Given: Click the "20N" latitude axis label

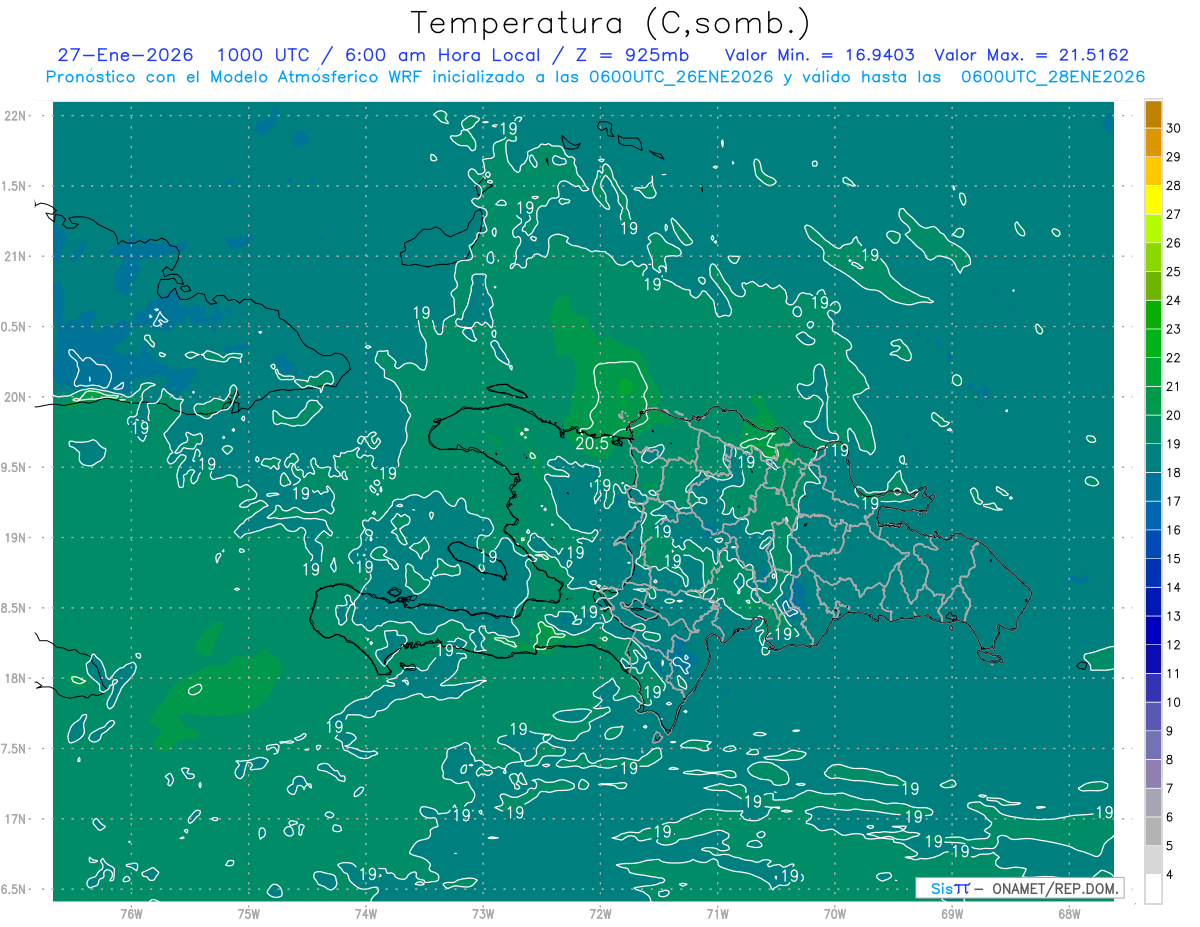Looking at the screenshot, I should (x=17, y=397).
